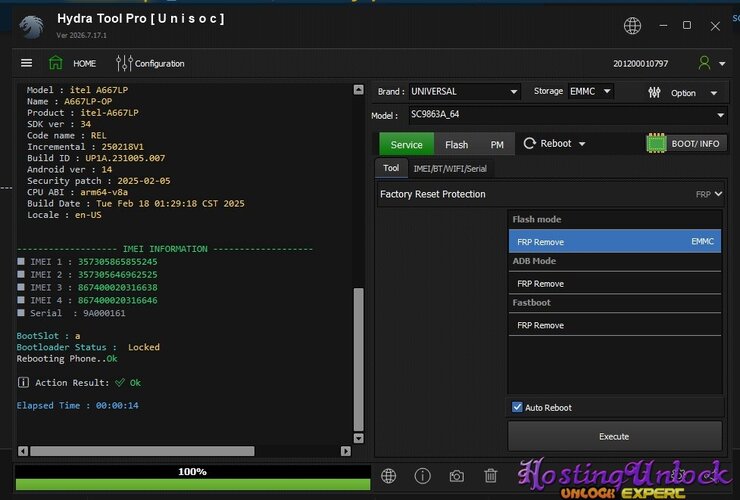Viewport: 740px width, 500px height.
Task: Click the log scroll up arrow
Action: pos(359,90)
